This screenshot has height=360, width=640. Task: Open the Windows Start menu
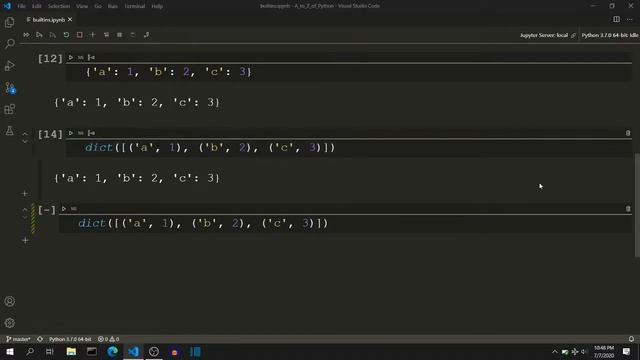click(x=10, y=352)
